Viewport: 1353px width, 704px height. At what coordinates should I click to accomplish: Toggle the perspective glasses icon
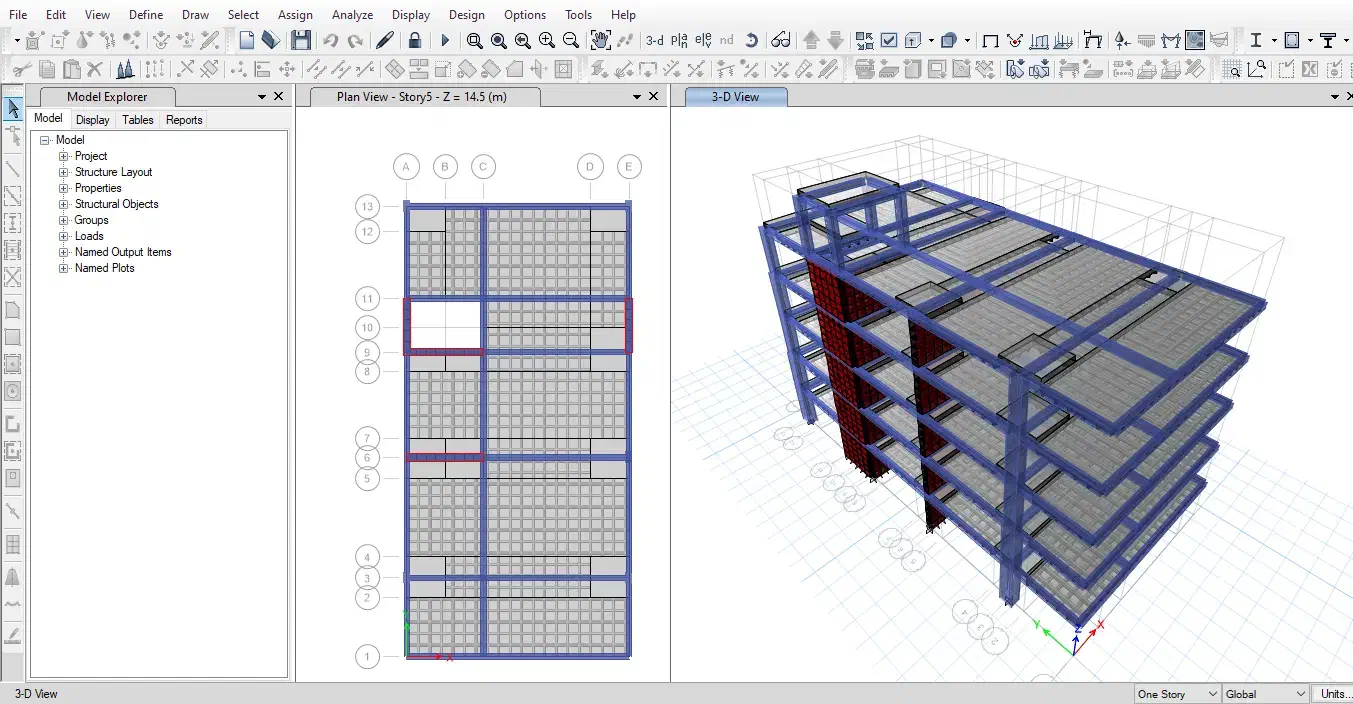point(781,41)
